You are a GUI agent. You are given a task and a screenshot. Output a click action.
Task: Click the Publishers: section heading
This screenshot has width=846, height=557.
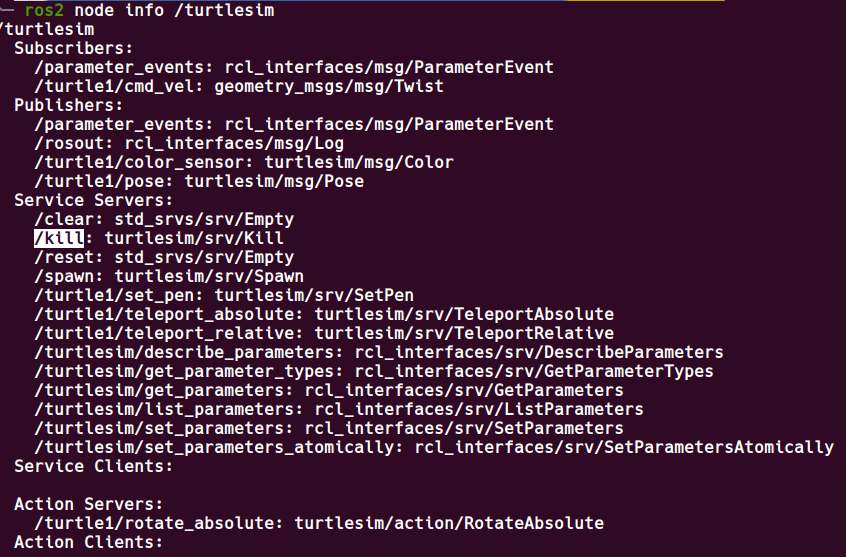tap(68, 105)
